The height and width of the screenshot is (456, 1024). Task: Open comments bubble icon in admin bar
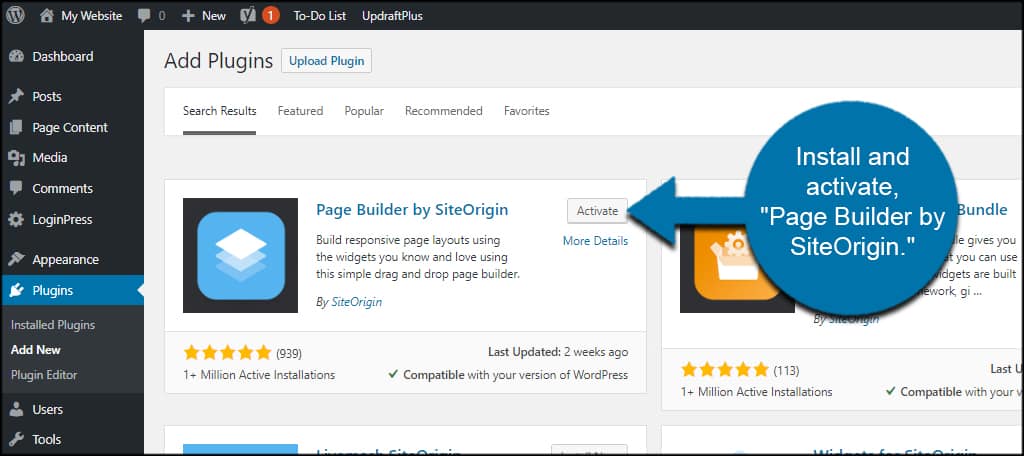[x=144, y=16]
